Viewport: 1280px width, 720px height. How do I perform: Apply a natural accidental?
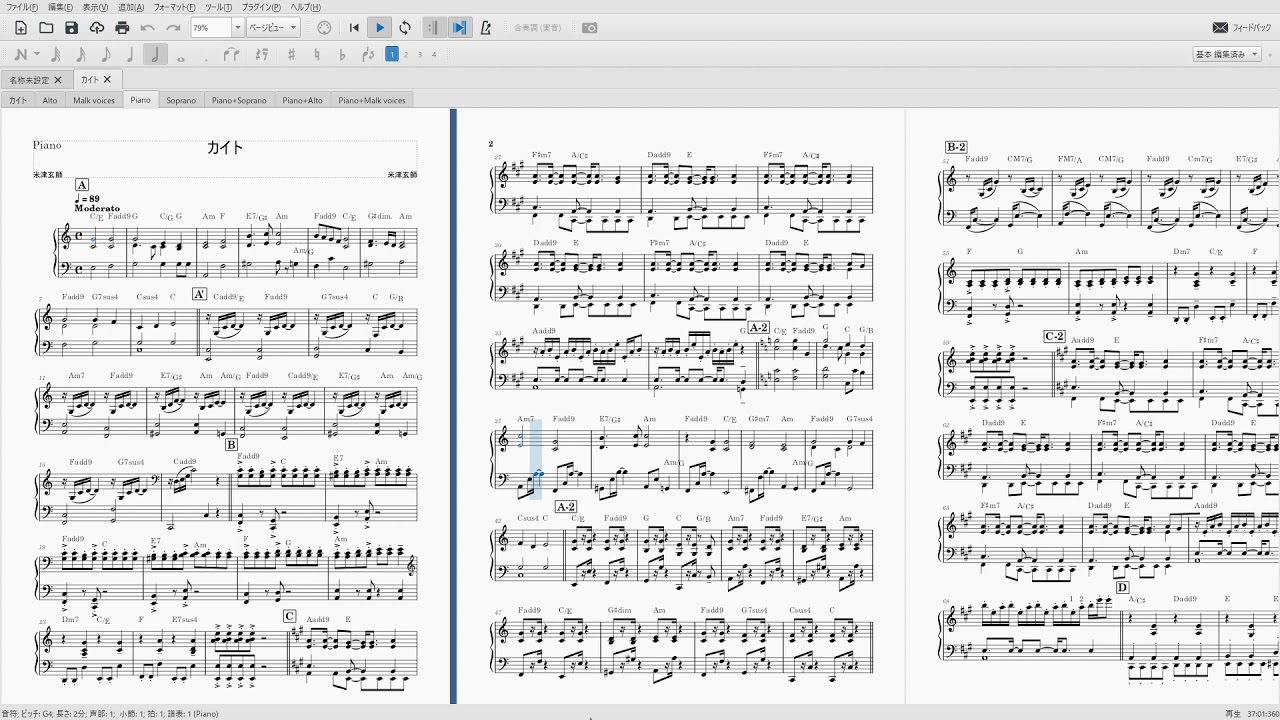pyautogui.click(x=317, y=55)
